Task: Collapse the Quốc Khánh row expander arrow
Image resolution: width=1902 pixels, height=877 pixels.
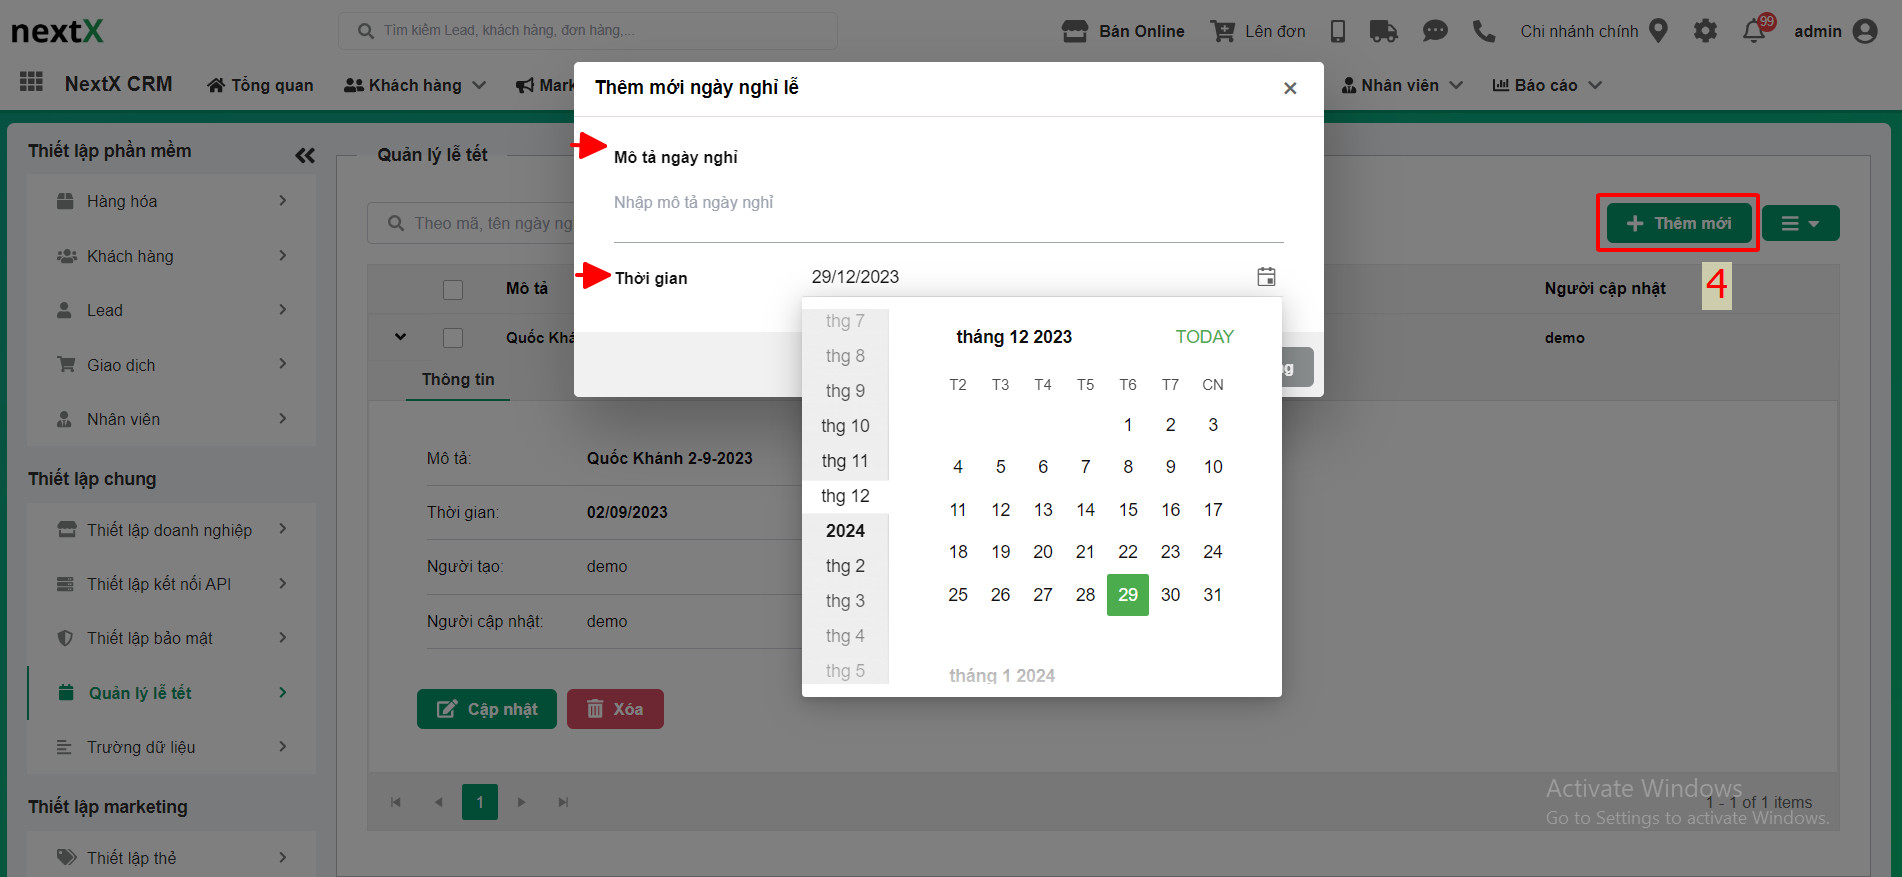Action: click(x=400, y=337)
